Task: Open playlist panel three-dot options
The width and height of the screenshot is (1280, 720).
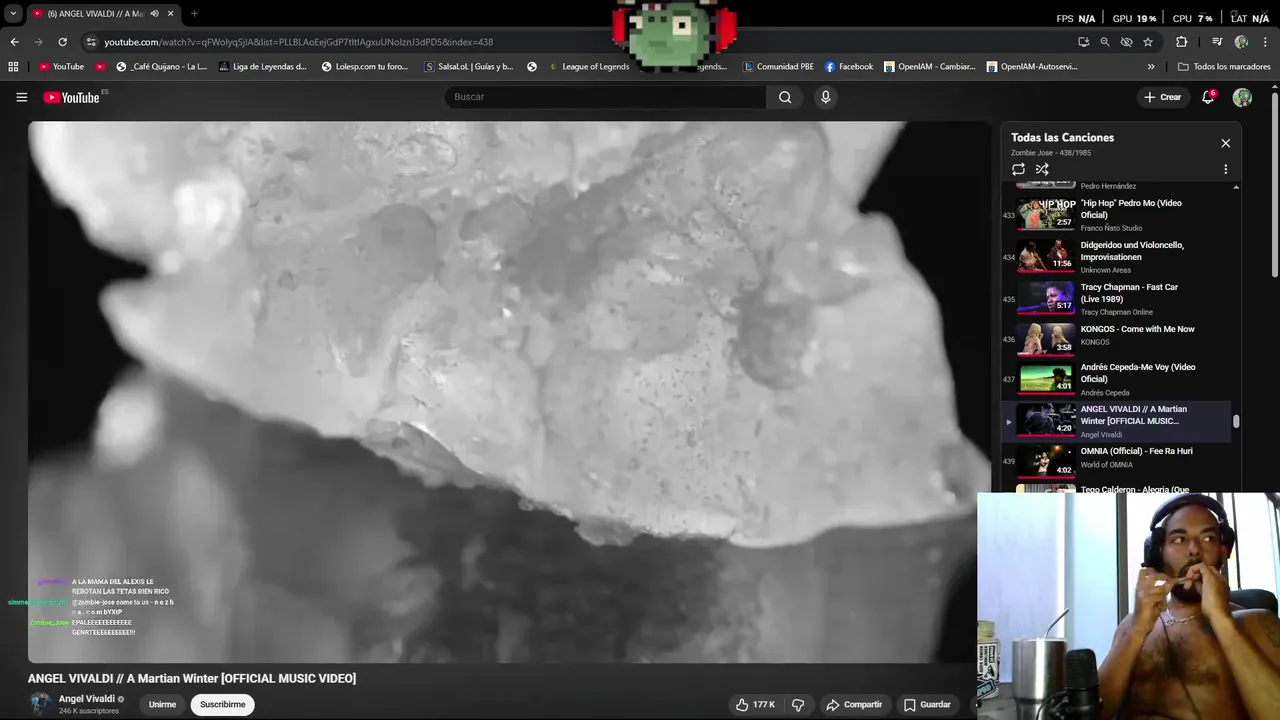Action: click(x=1225, y=170)
